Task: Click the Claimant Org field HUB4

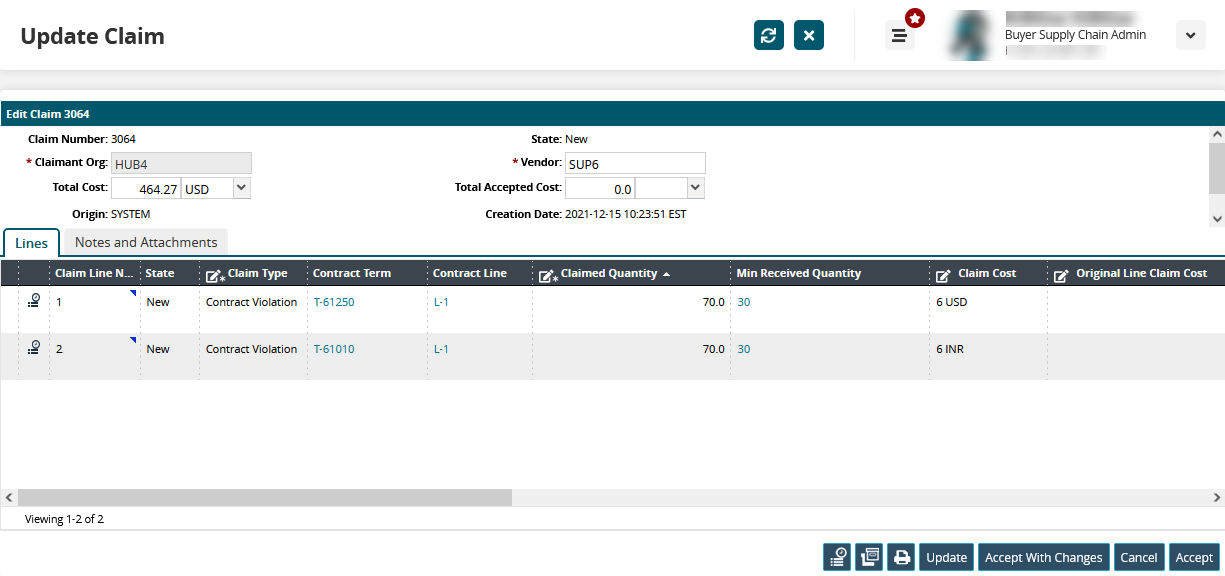Action: point(181,163)
